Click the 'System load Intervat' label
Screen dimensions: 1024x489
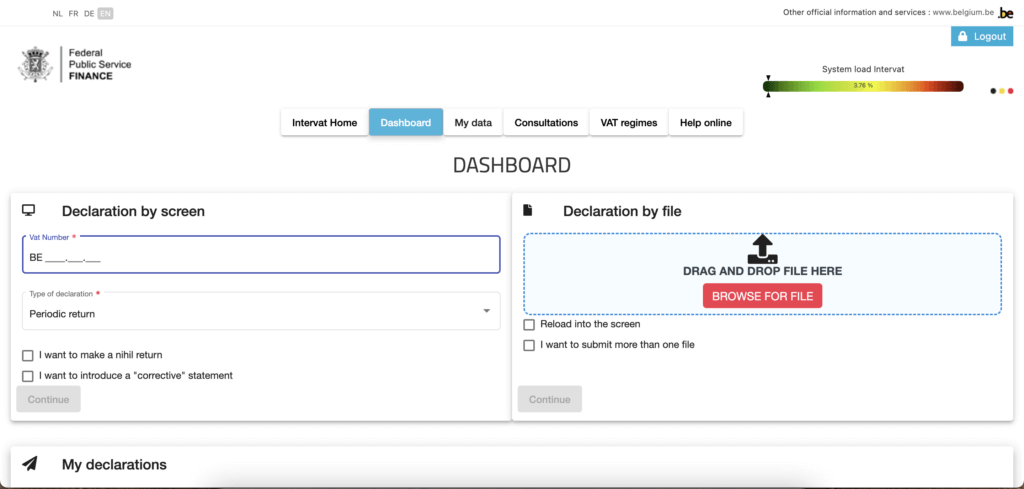coord(863,69)
